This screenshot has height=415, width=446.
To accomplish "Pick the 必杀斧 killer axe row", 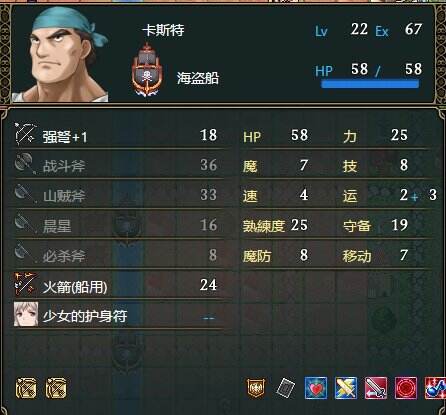I will coord(118,255).
